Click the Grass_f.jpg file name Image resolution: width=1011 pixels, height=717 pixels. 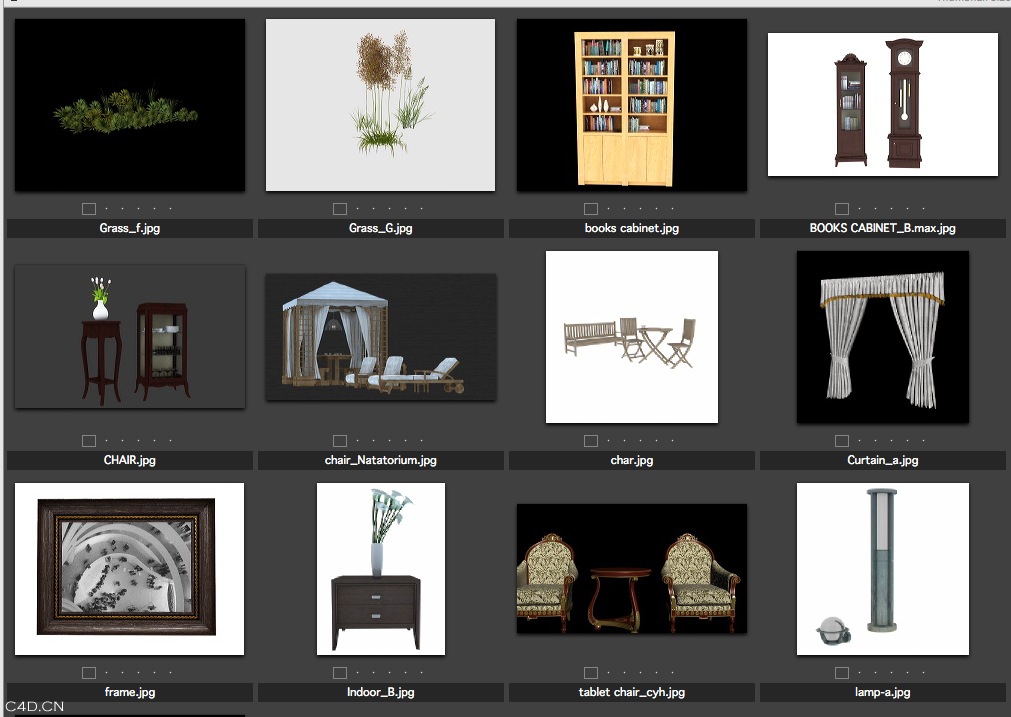[130, 228]
